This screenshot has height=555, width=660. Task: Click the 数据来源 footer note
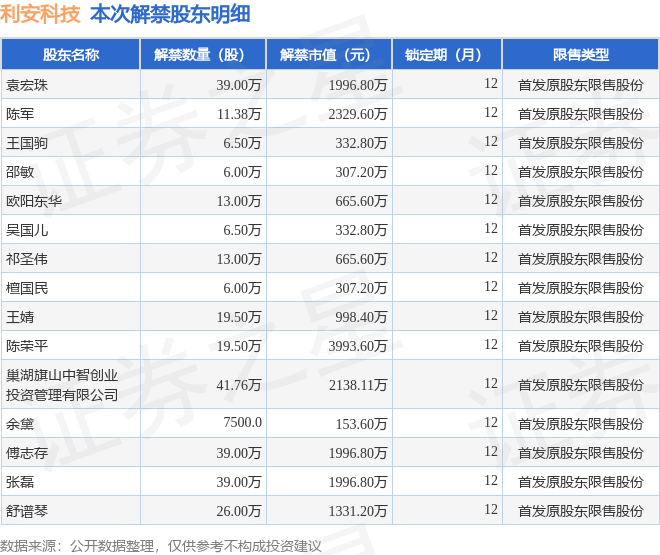coord(160,546)
